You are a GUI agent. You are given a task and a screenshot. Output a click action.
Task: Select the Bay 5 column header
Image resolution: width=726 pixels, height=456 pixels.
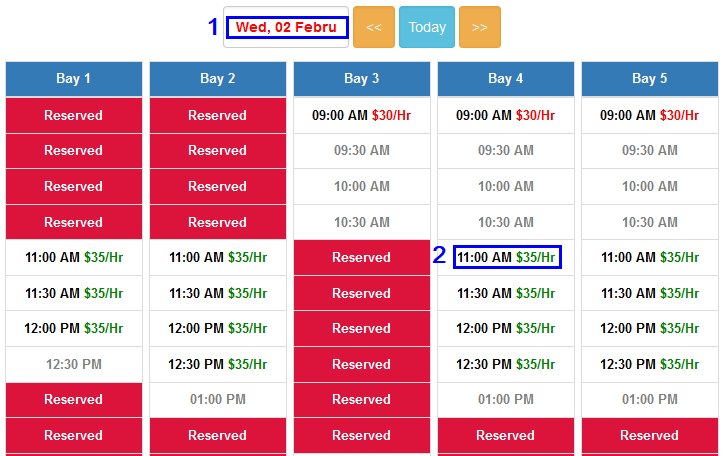click(650, 79)
